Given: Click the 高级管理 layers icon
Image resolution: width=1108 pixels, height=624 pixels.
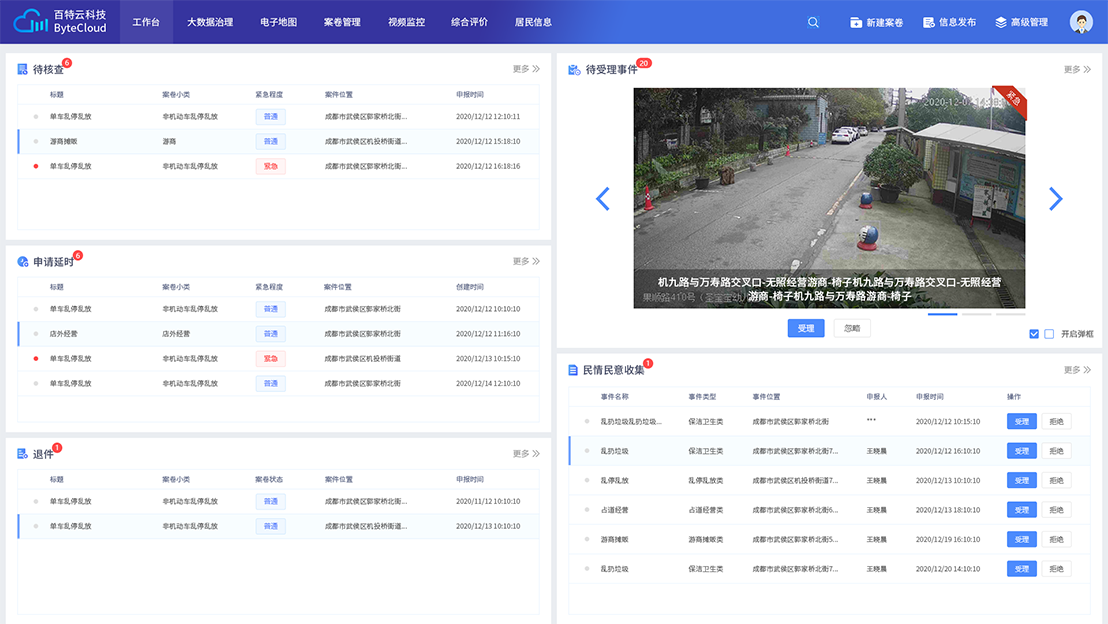Looking at the screenshot, I should pos(1001,22).
